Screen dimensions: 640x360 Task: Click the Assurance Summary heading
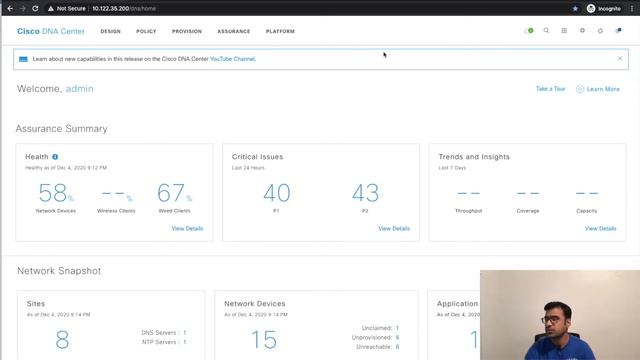(62, 129)
